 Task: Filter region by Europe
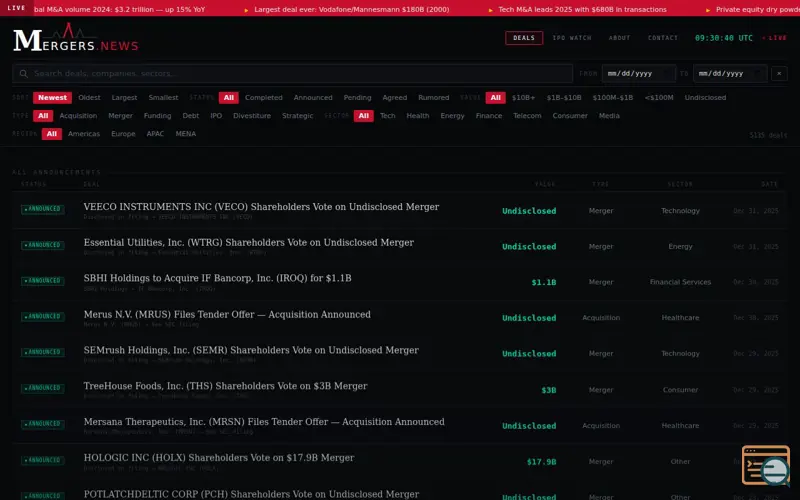pyautogui.click(x=123, y=134)
